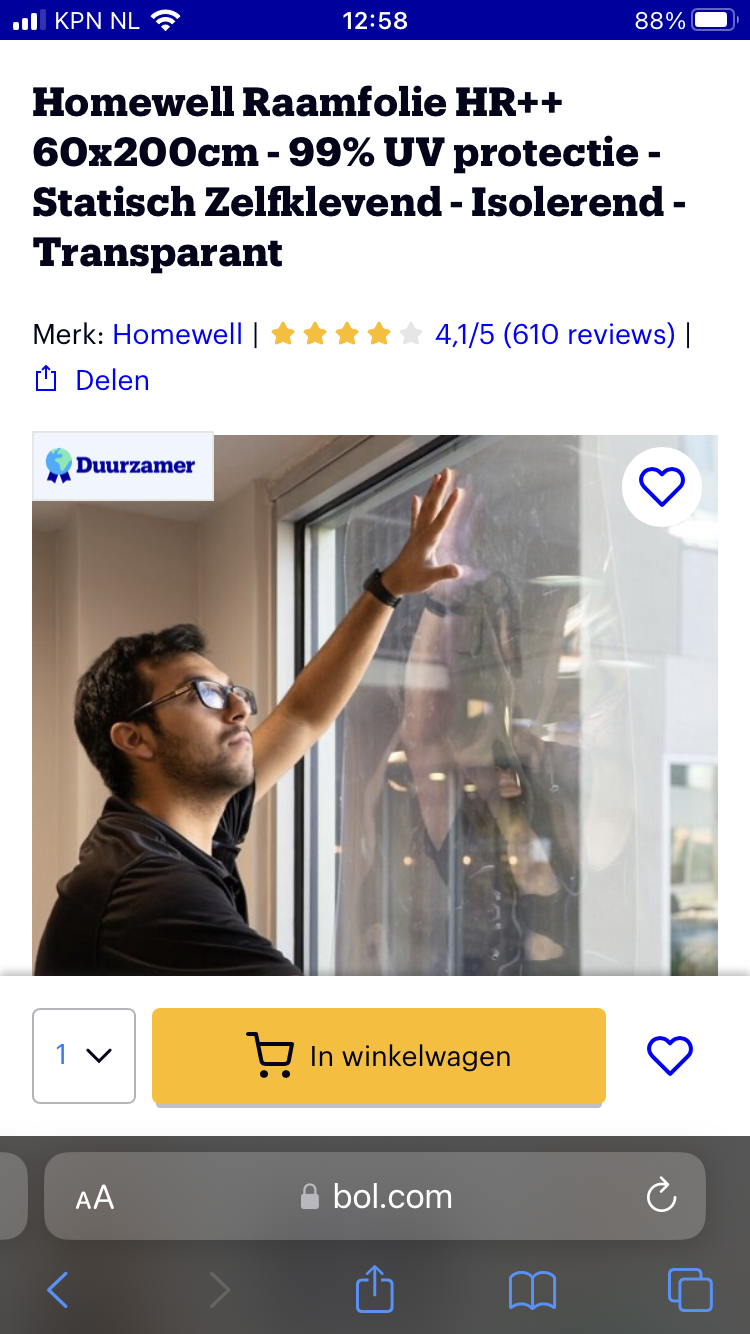Show open tabs with tabs icon
The image size is (750, 1334).
[x=690, y=1290]
